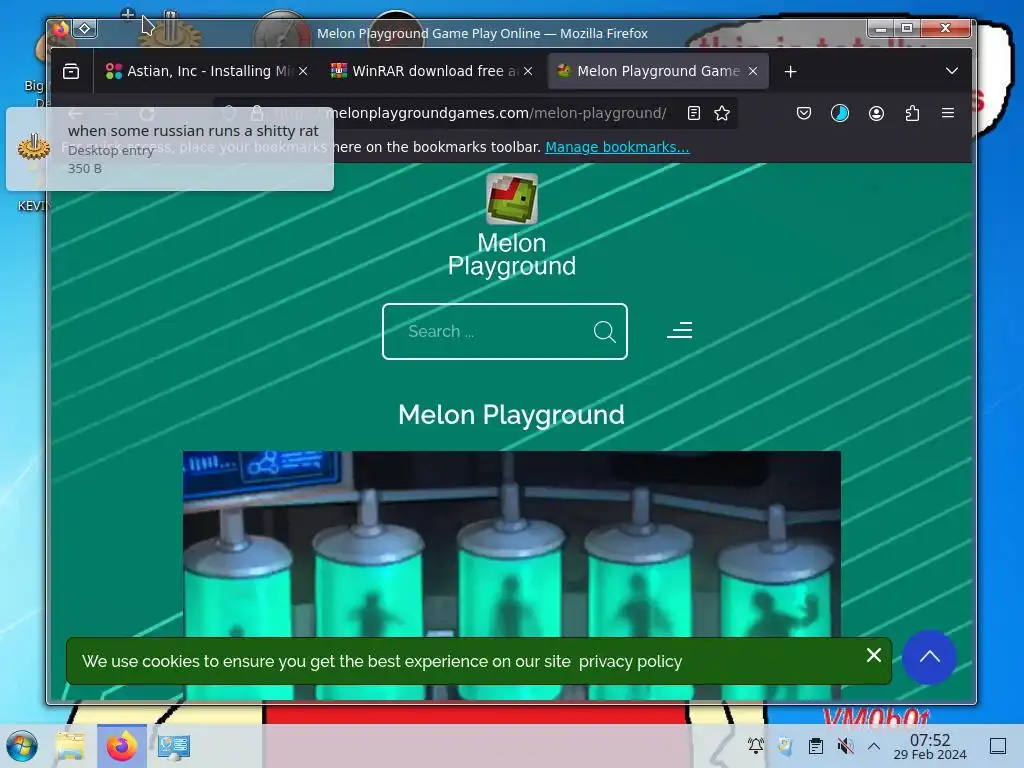This screenshot has height=768, width=1024.
Task: Open the privacy policy link in cookie banner
Action: (630, 662)
